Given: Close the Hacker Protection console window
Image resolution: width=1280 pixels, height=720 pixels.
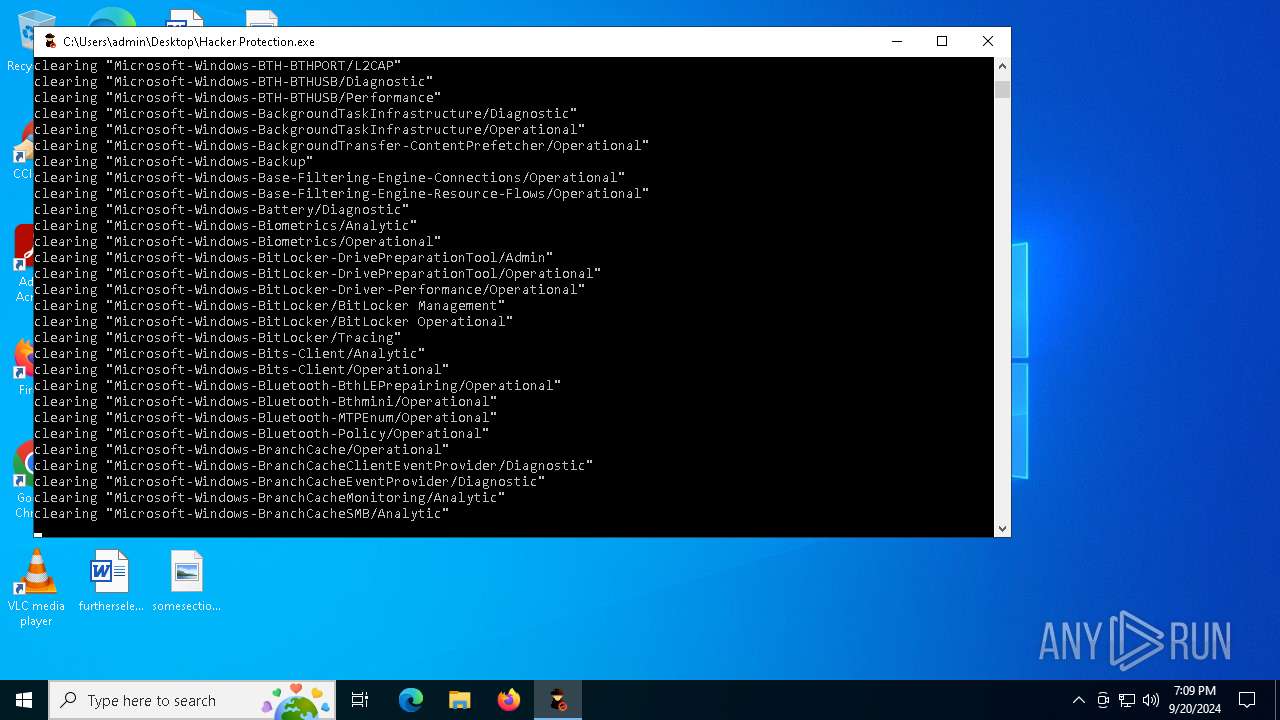Looking at the screenshot, I should click(x=988, y=41).
